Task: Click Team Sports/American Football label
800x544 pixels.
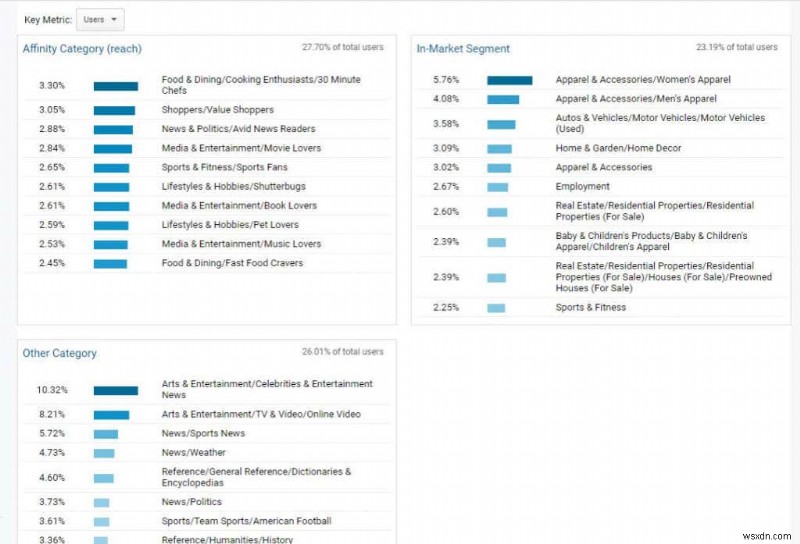Action: (x=246, y=521)
